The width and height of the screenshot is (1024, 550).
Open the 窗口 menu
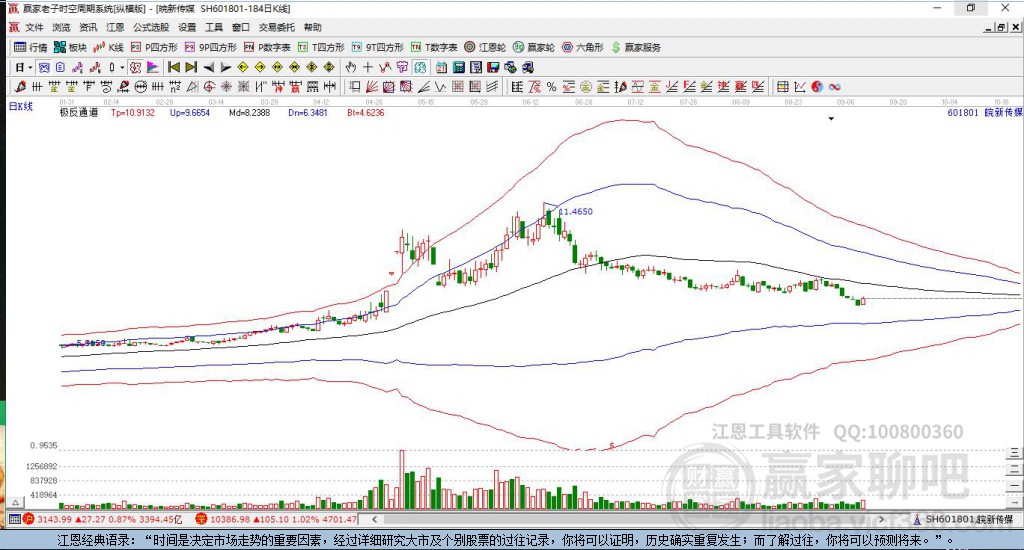pos(241,27)
